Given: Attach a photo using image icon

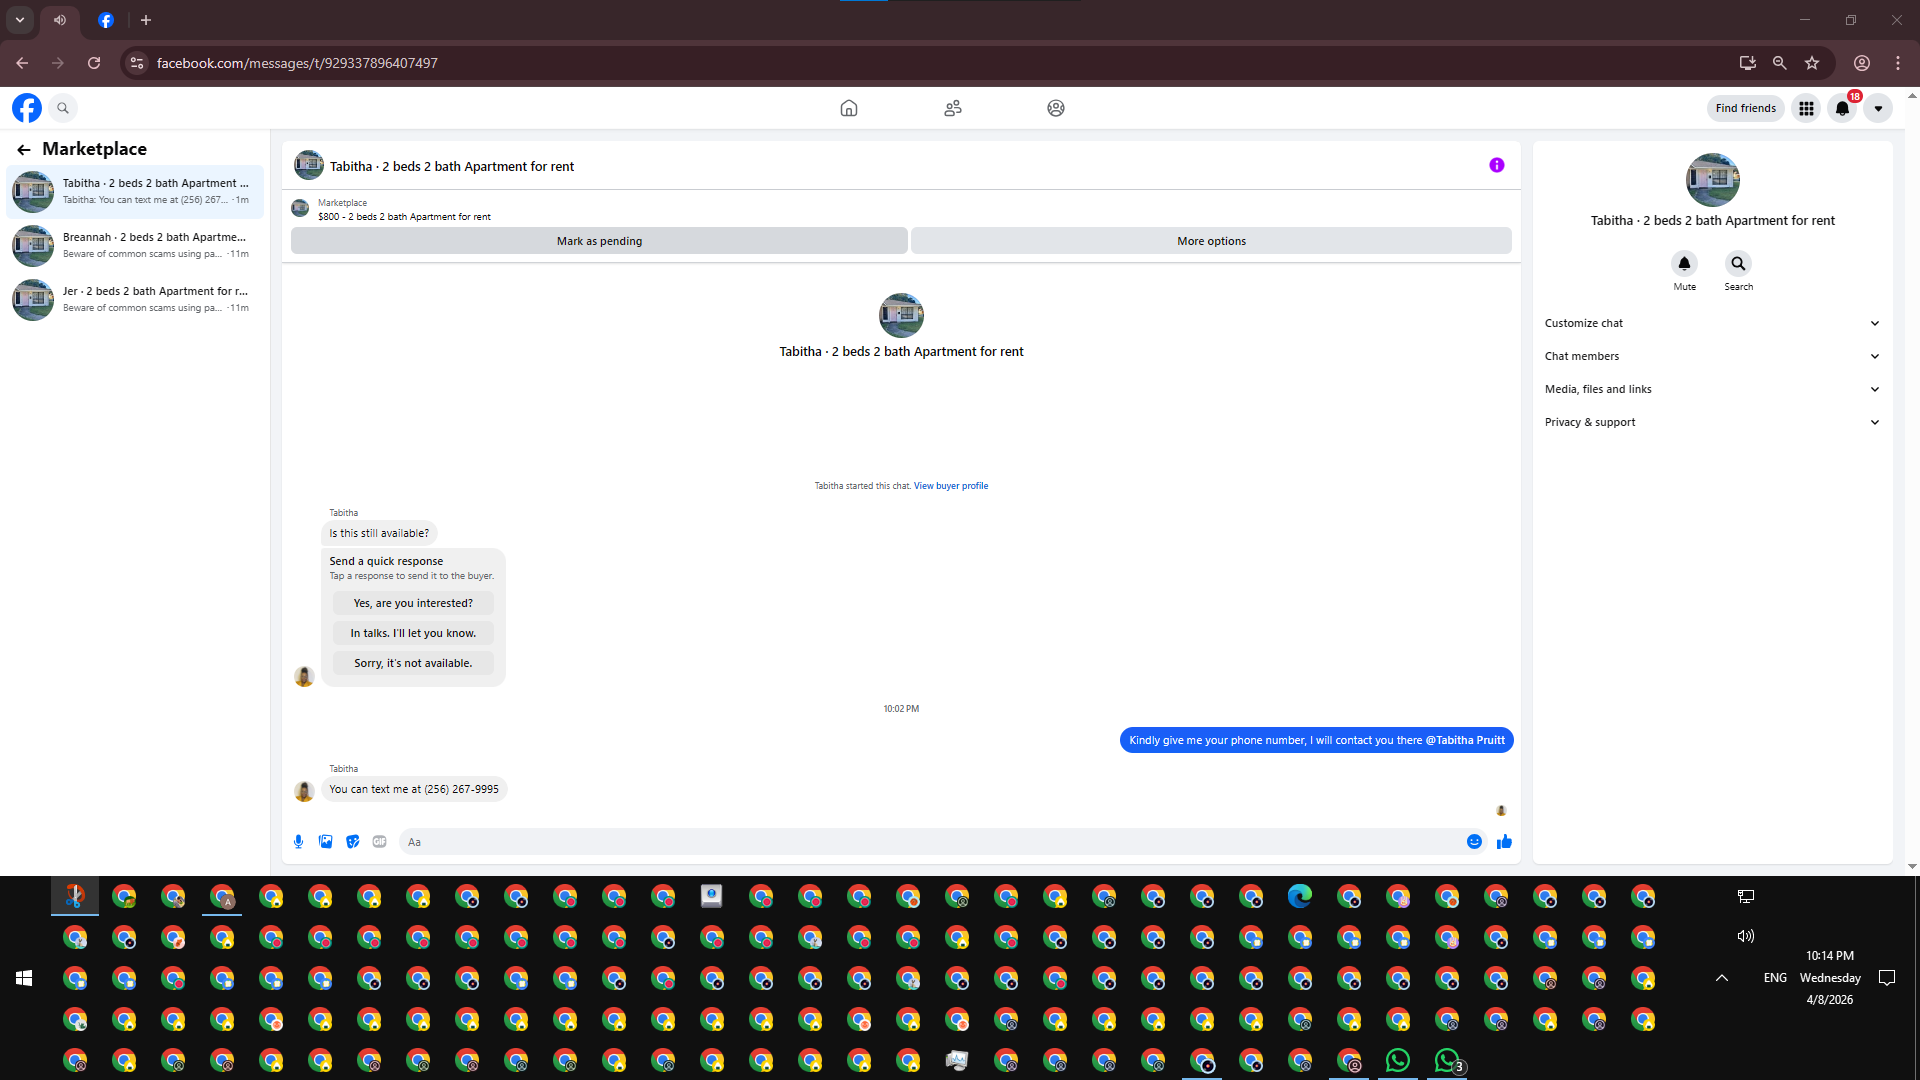Looking at the screenshot, I should click(325, 842).
